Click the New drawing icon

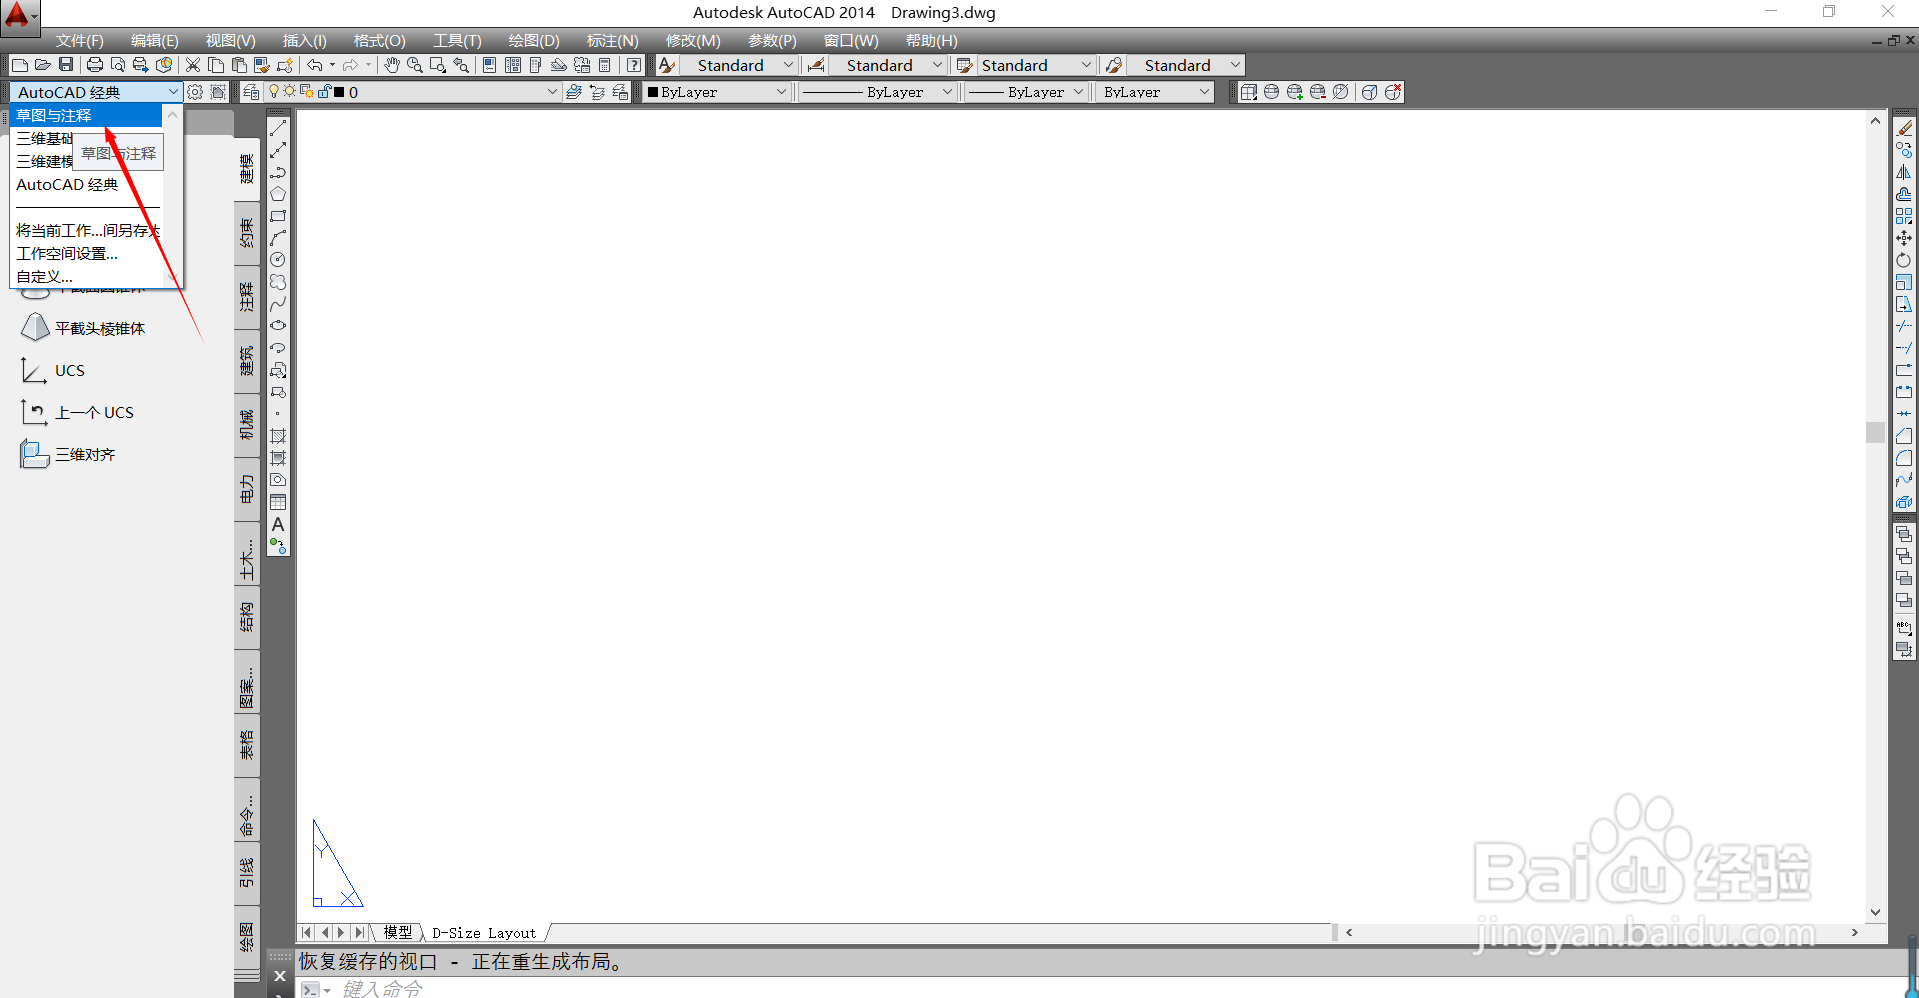pyautogui.click(x=19, y=65)
